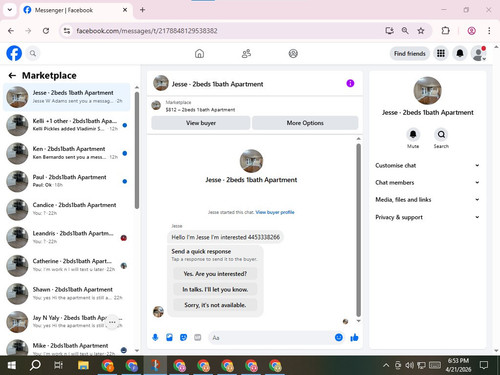Open the Facebook menu grid icon
Image resolution: width=500 pixels, height=375 pixels.
tap(441, 53)
